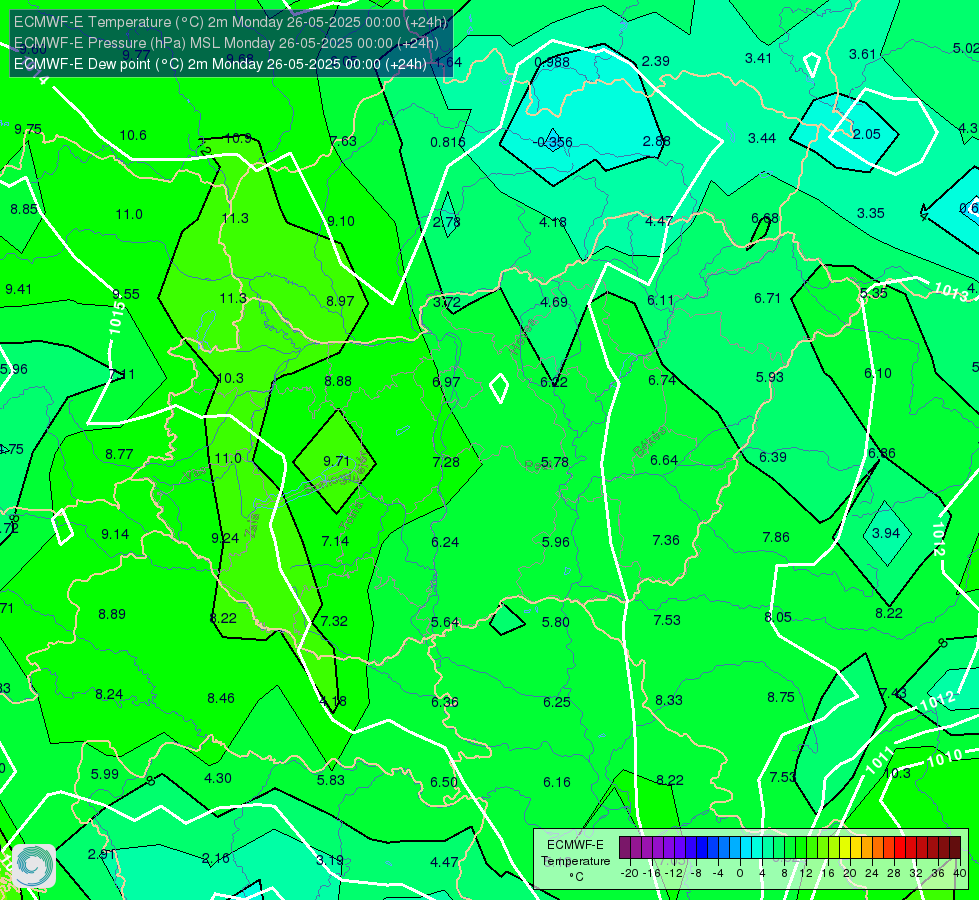This screenshot has width=979, height=900.
Task: Click the 8.97 temperature value
Action: (x=340, y=301)
